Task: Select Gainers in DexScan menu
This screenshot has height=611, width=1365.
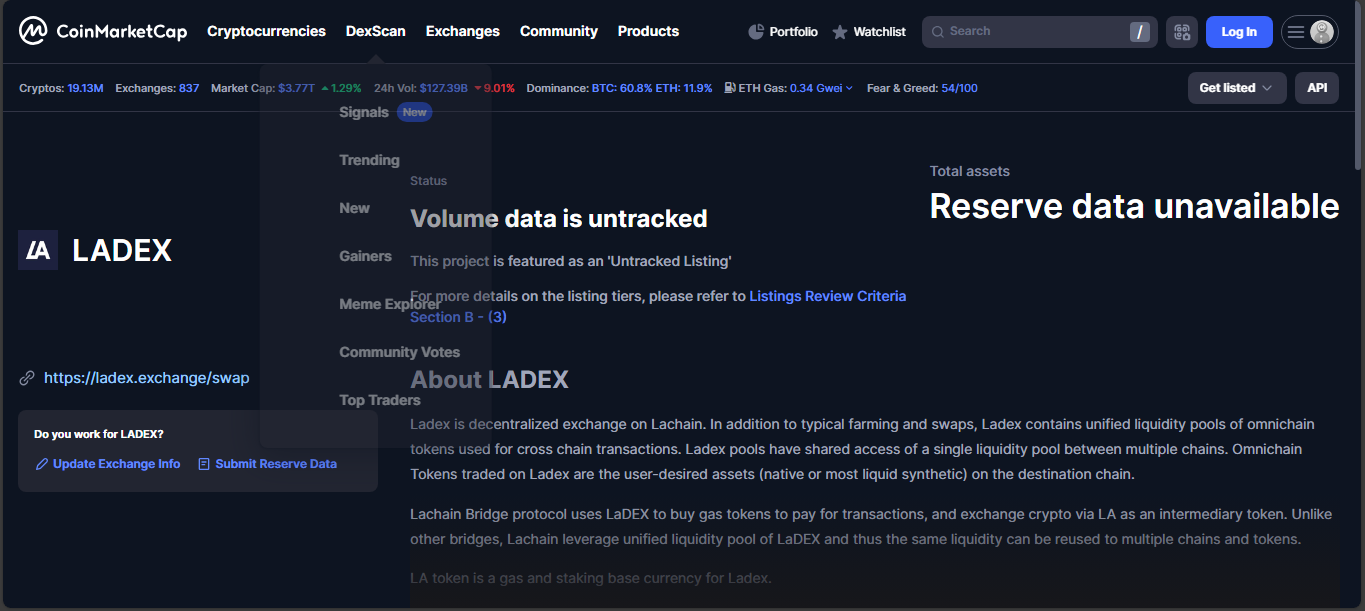Action: 365,256
